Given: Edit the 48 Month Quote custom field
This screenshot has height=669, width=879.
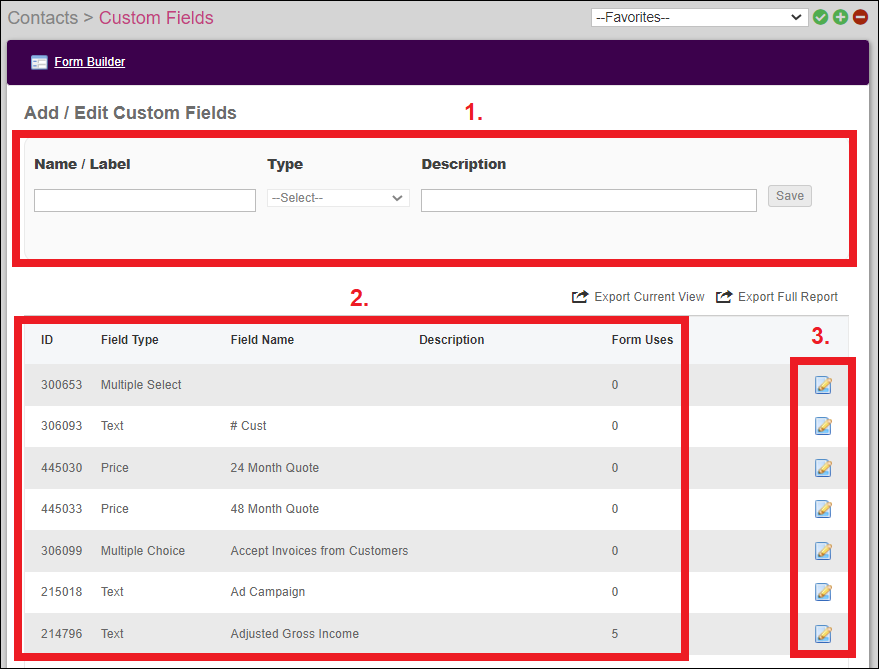Looking at the screenshot, I should 823,509.
